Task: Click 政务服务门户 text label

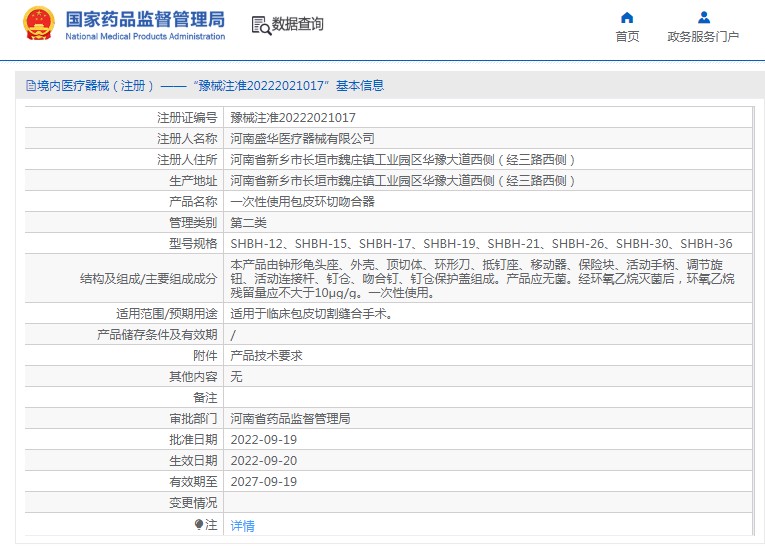Action: 703,37
